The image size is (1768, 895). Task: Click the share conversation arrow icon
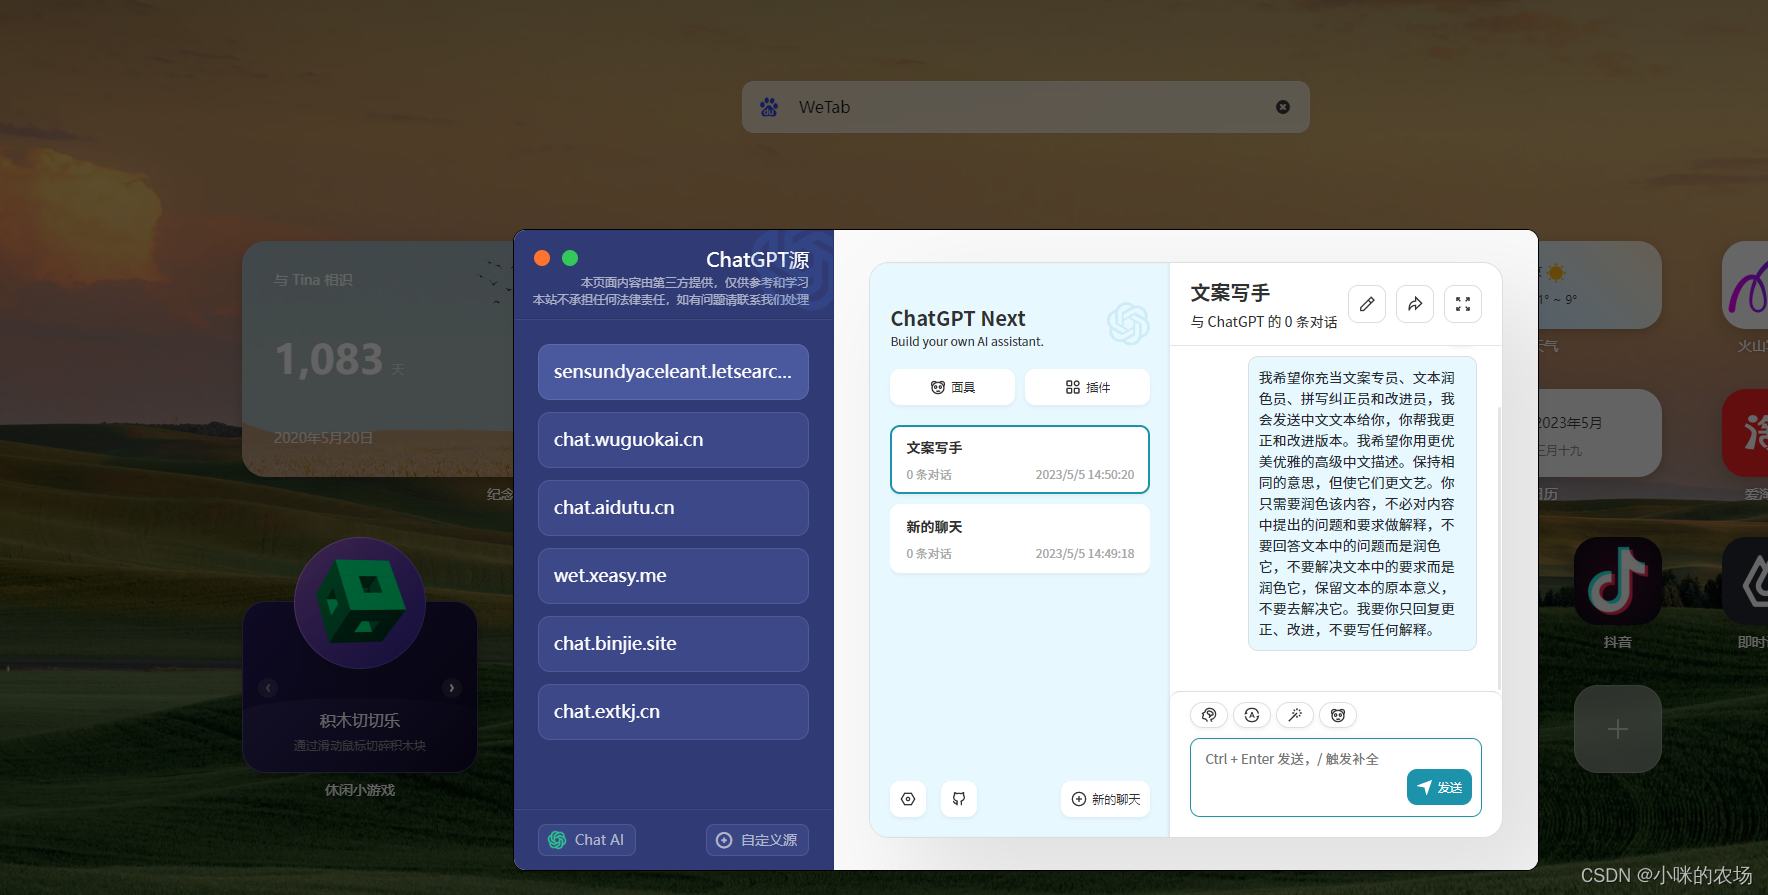tap(1415, 304)
